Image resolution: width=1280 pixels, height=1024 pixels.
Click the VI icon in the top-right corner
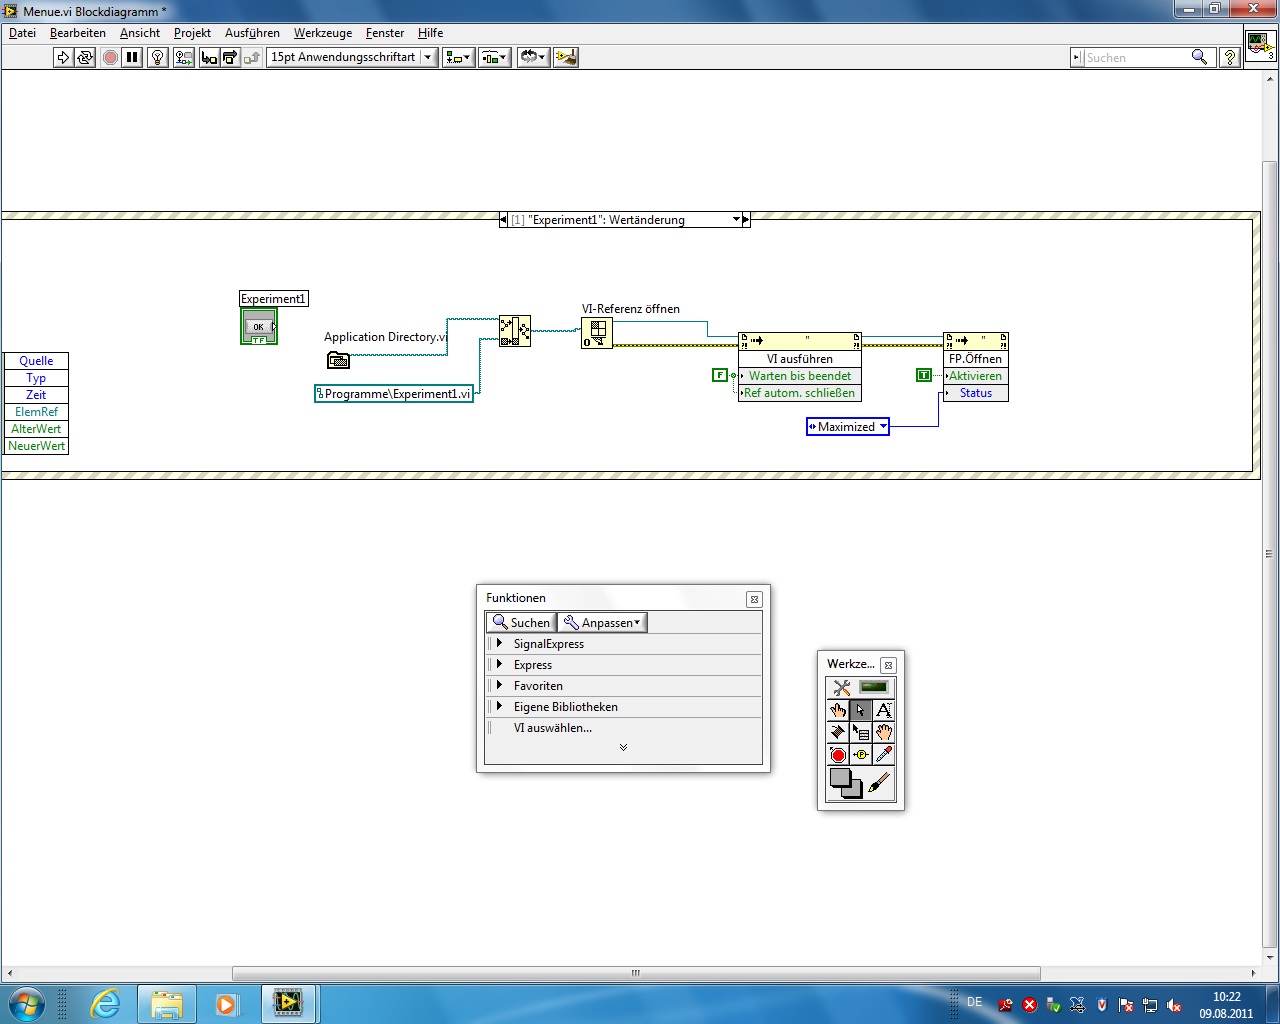pos(1260,46)
